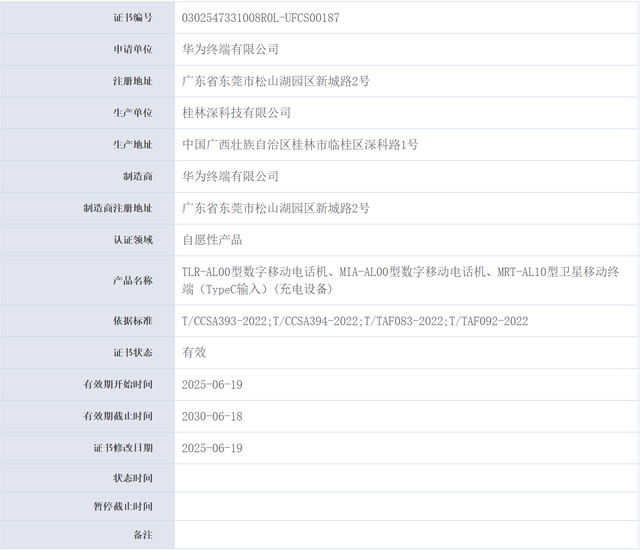Click the 制造商 label cell
The image size is (640, 550).
pyautogui.click(x=87, y=177)
